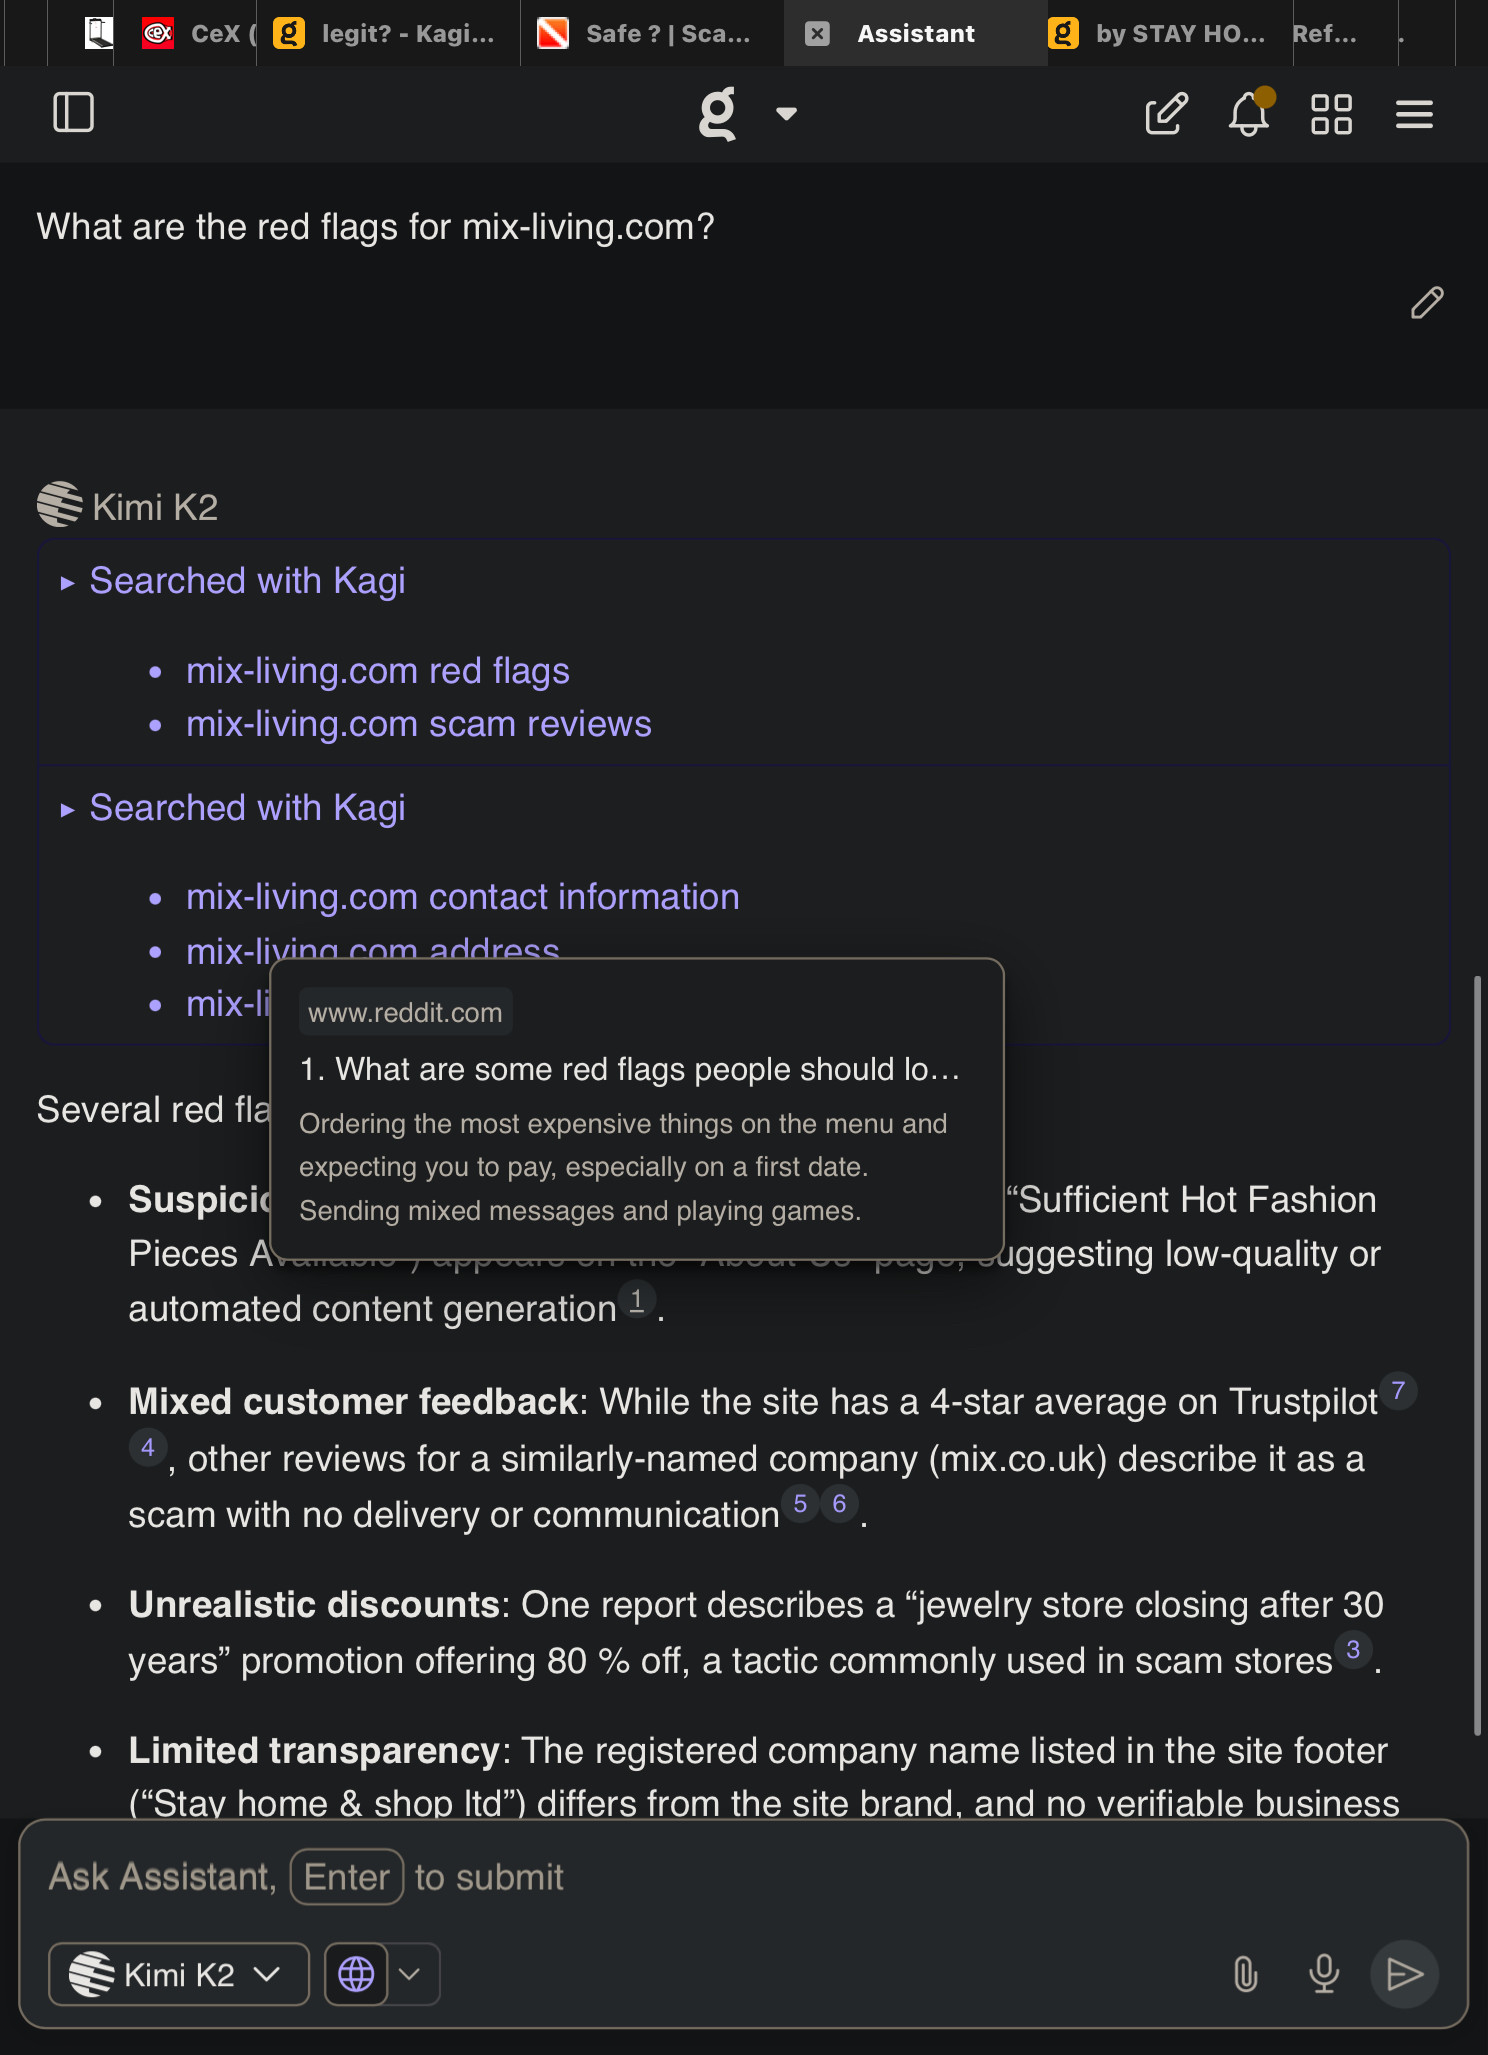The image size is (1488, 2055).
Task: Collapse second Searched with Kagi section
Action: coord(68,810)
